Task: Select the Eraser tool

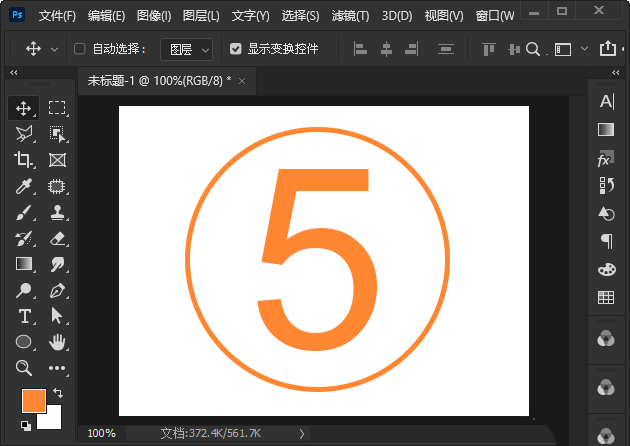Action: pos(57,238)
